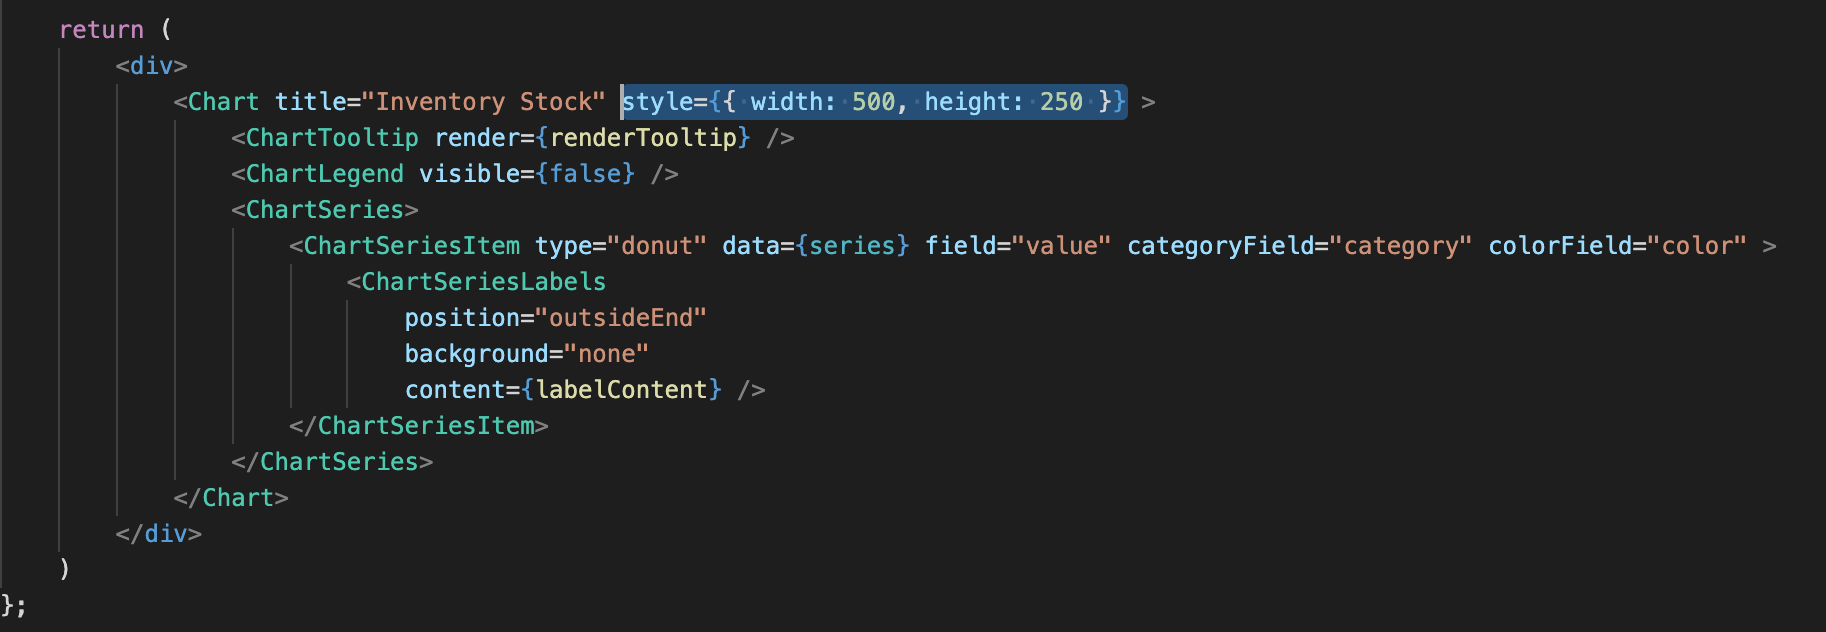Click the "outsideEnd" position value
Viewport: 1826px width, 632px height.
621,318
